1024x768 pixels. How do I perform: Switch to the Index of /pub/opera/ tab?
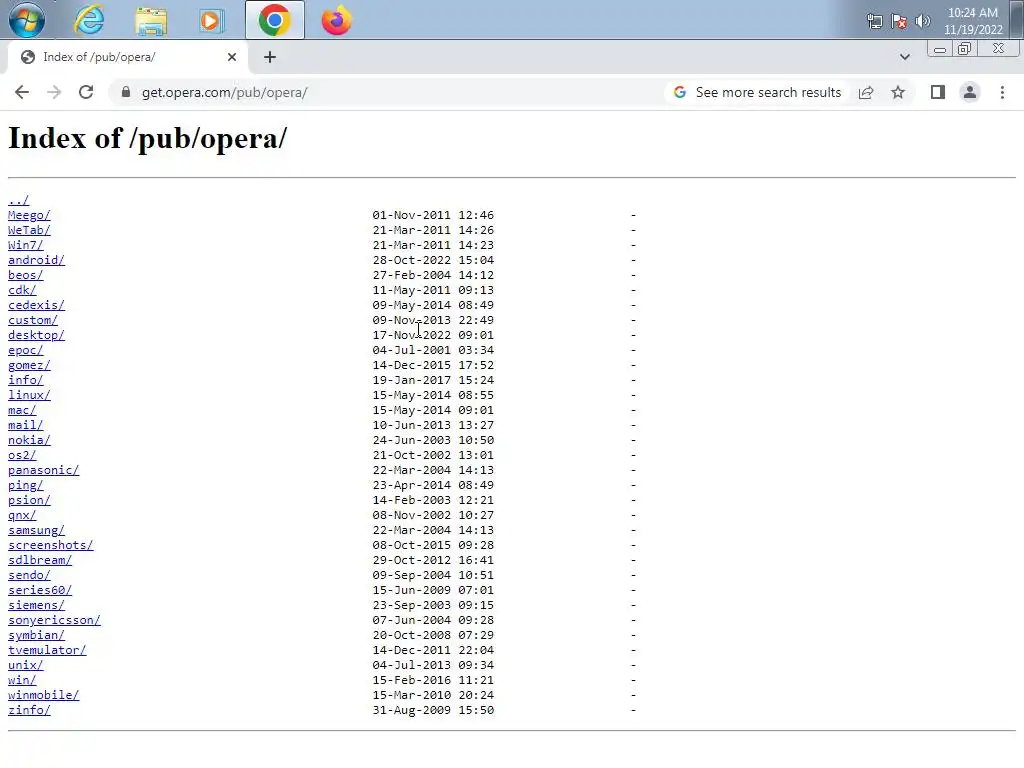(127, 57)
